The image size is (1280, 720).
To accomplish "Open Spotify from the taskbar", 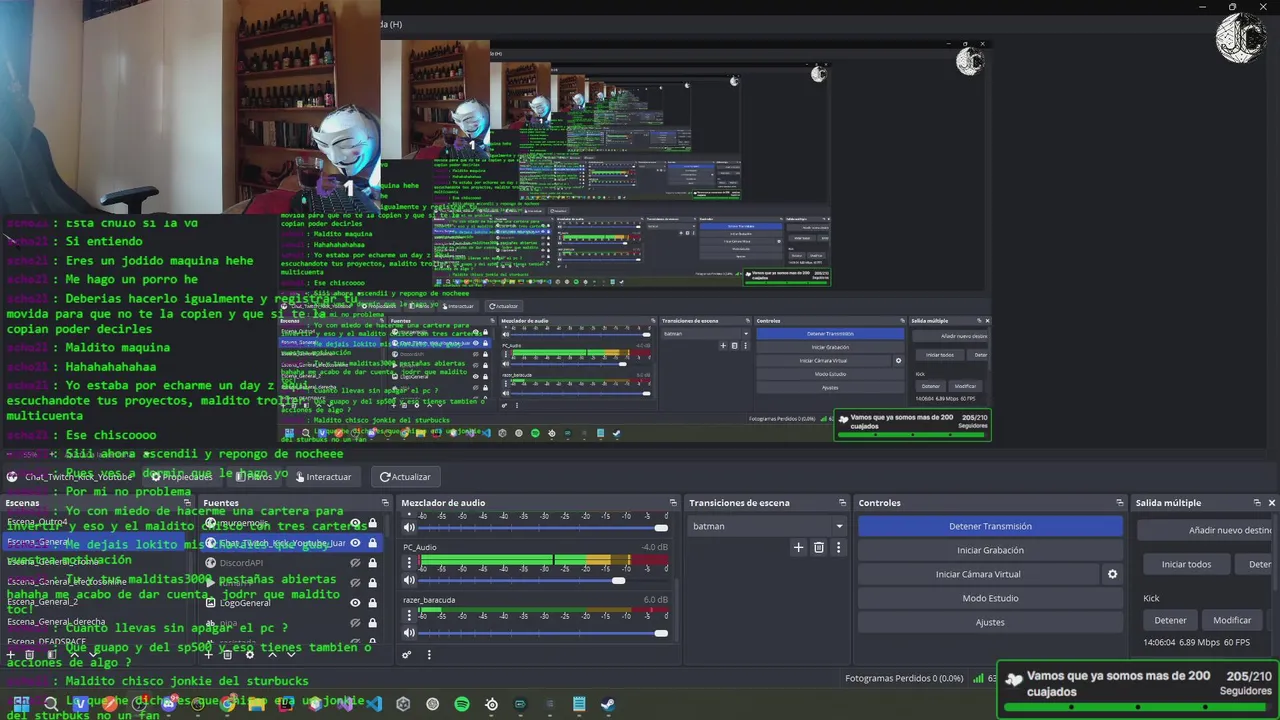I will click(x=462, y=704).
